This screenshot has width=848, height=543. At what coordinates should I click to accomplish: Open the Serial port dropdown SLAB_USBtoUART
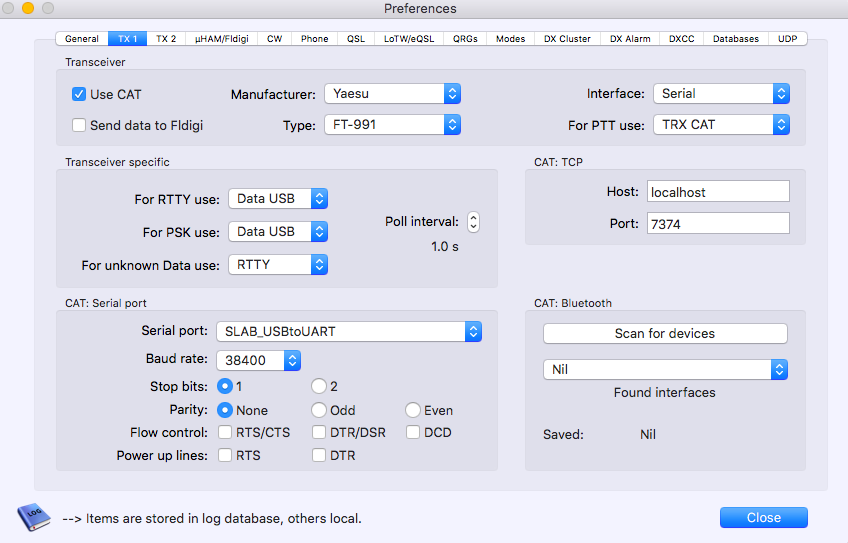pos(349,332)
